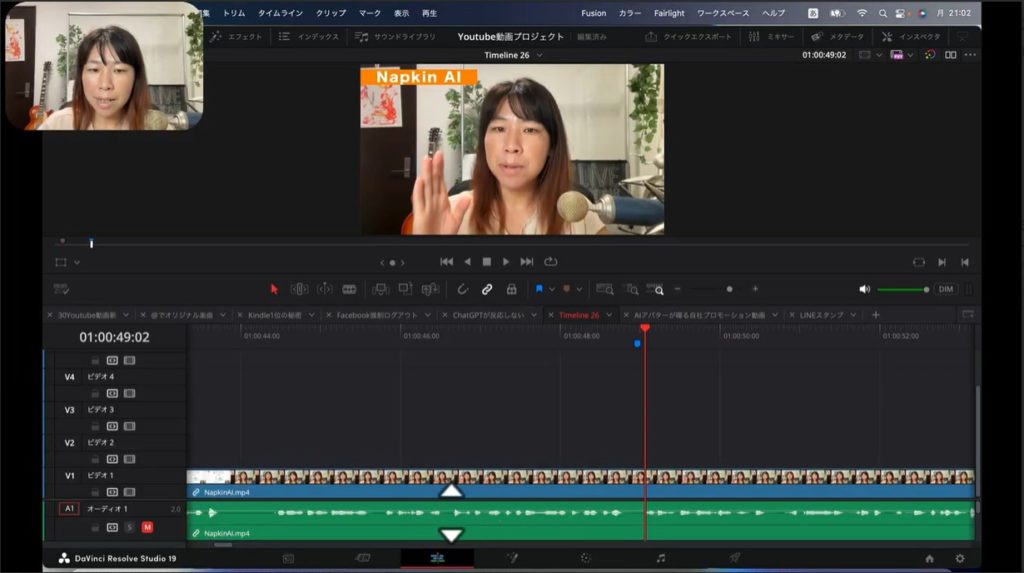Expand the Timeline 26 name dropdown above viewer
Viewport: 1024px width, 573px height.
[540, 55]
